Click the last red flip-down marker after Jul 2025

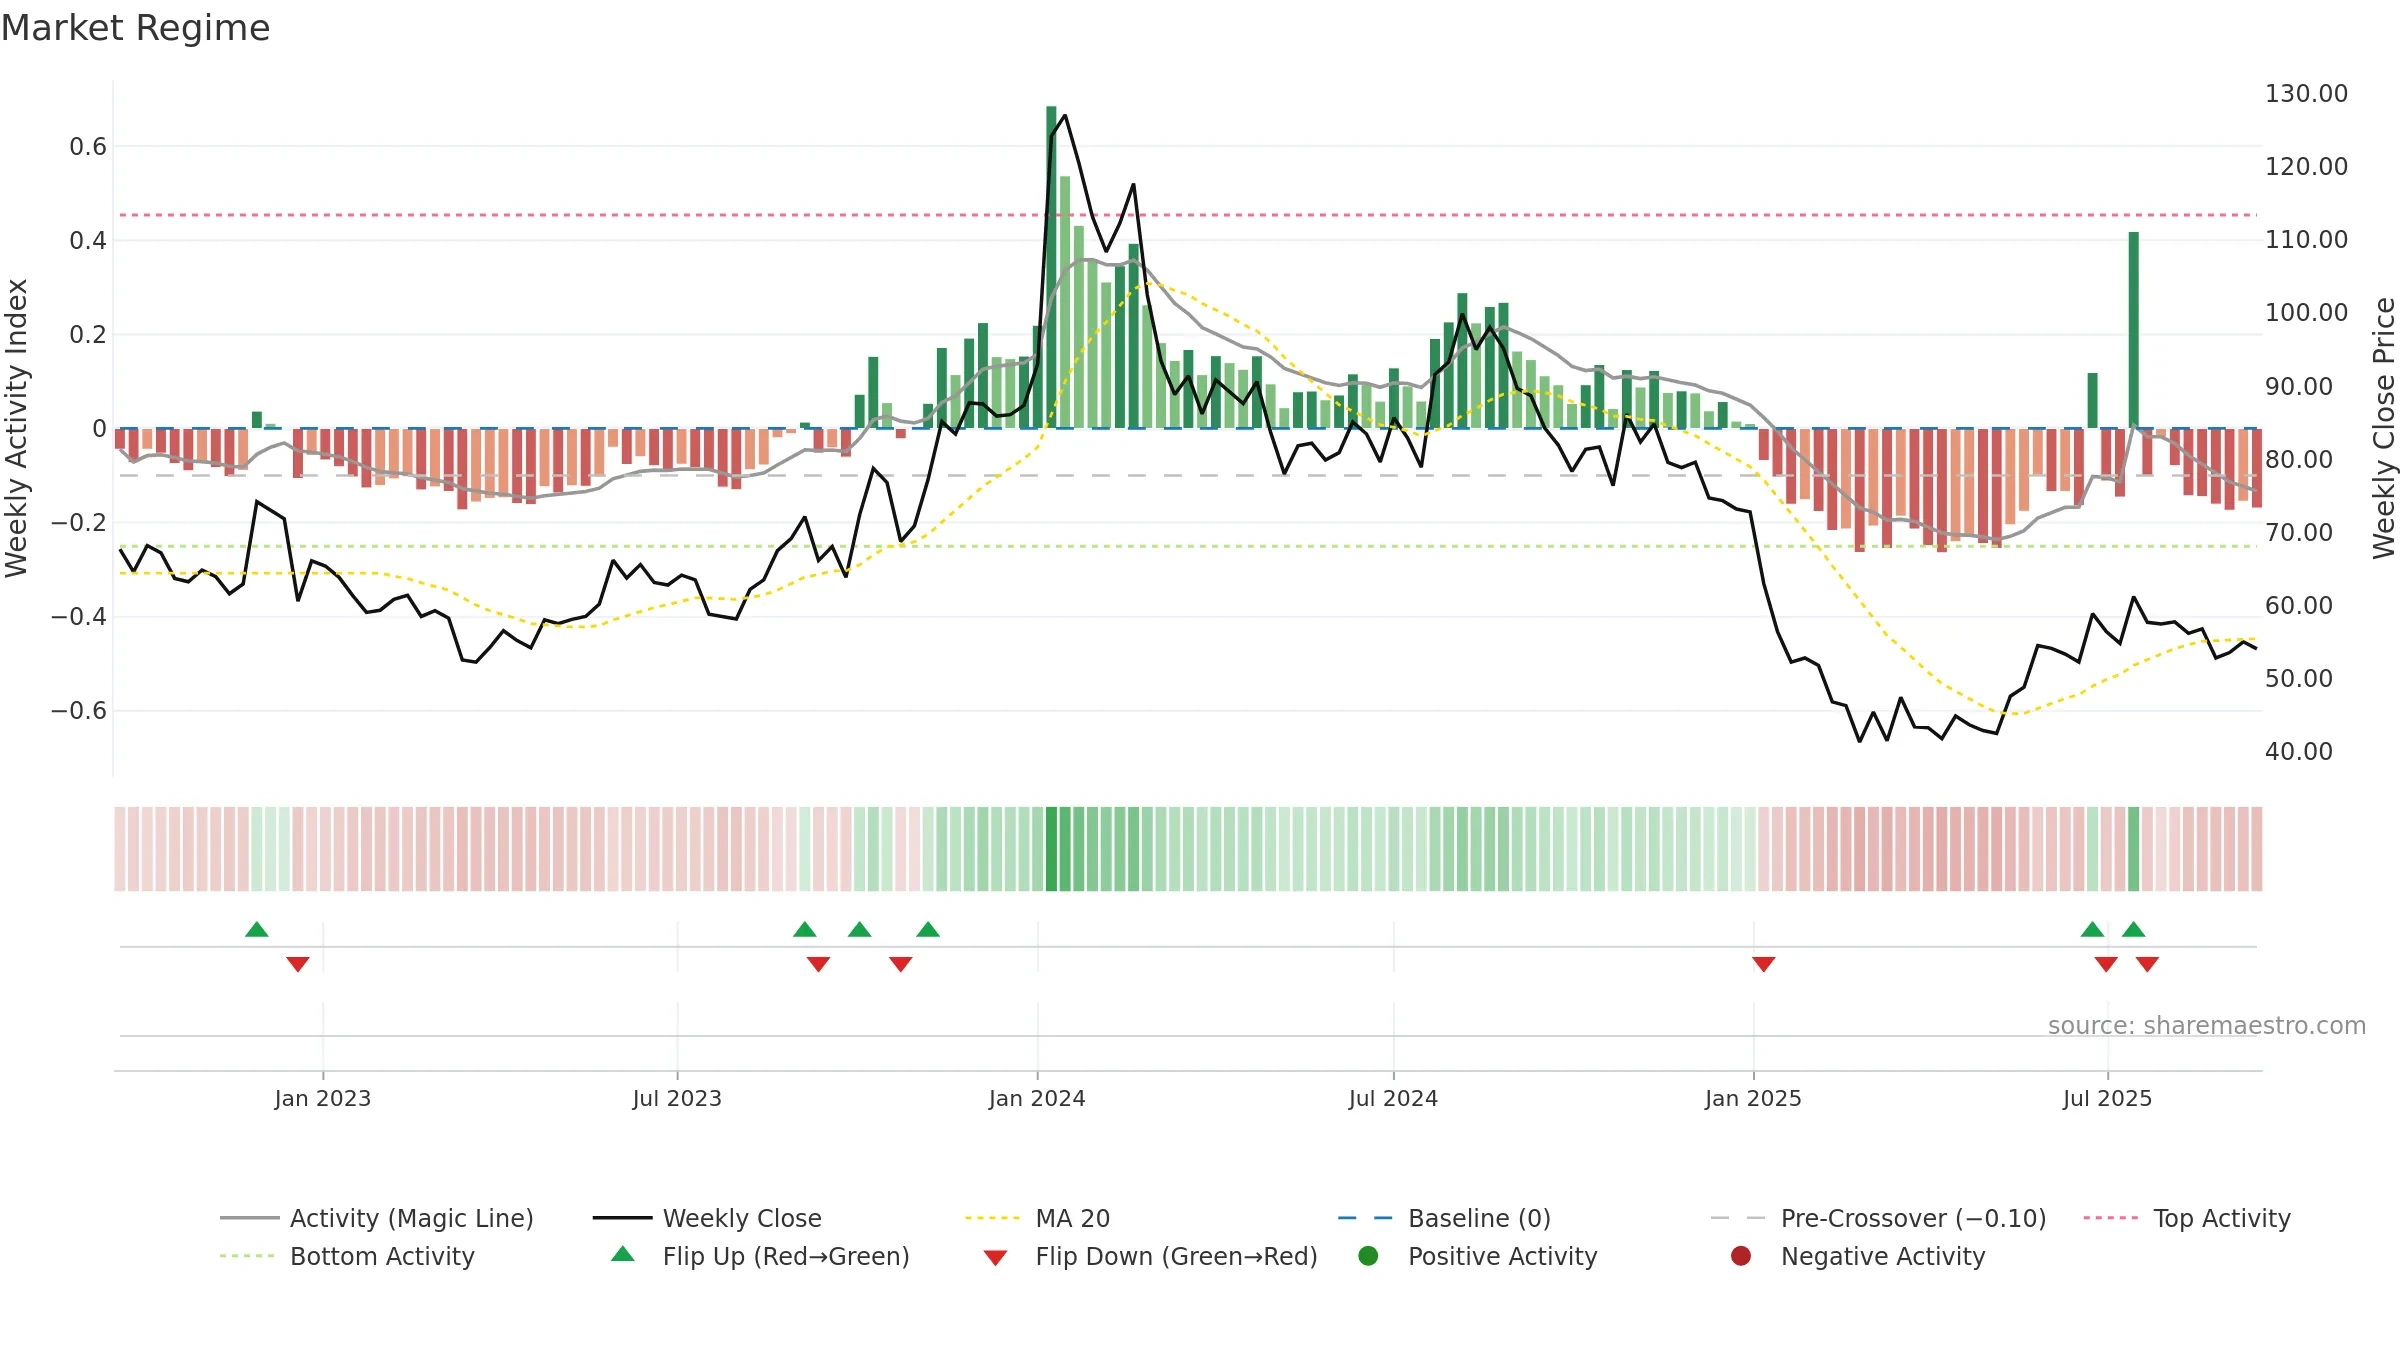[2147, 964]
